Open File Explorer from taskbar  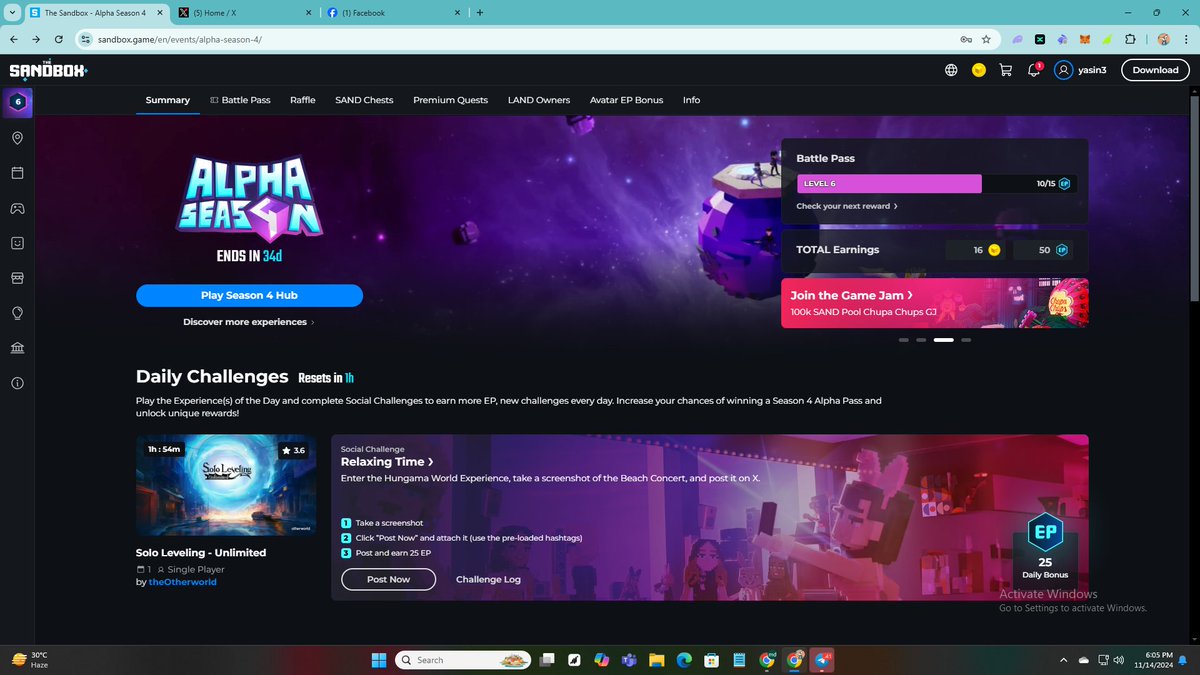[656, 660]
